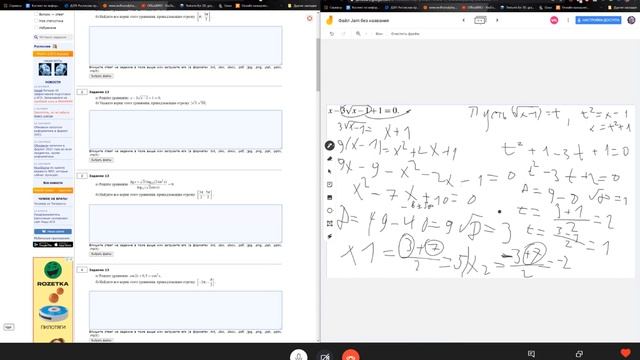This screenshot has width=640, height=360.
Task: Click the answer box for task number 1
Action: 186,129
